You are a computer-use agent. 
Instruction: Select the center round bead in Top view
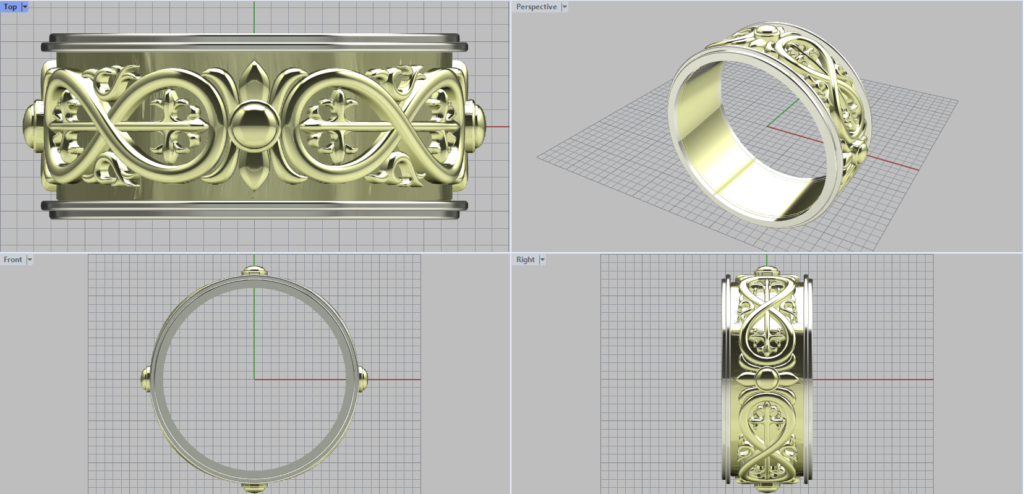253,126
